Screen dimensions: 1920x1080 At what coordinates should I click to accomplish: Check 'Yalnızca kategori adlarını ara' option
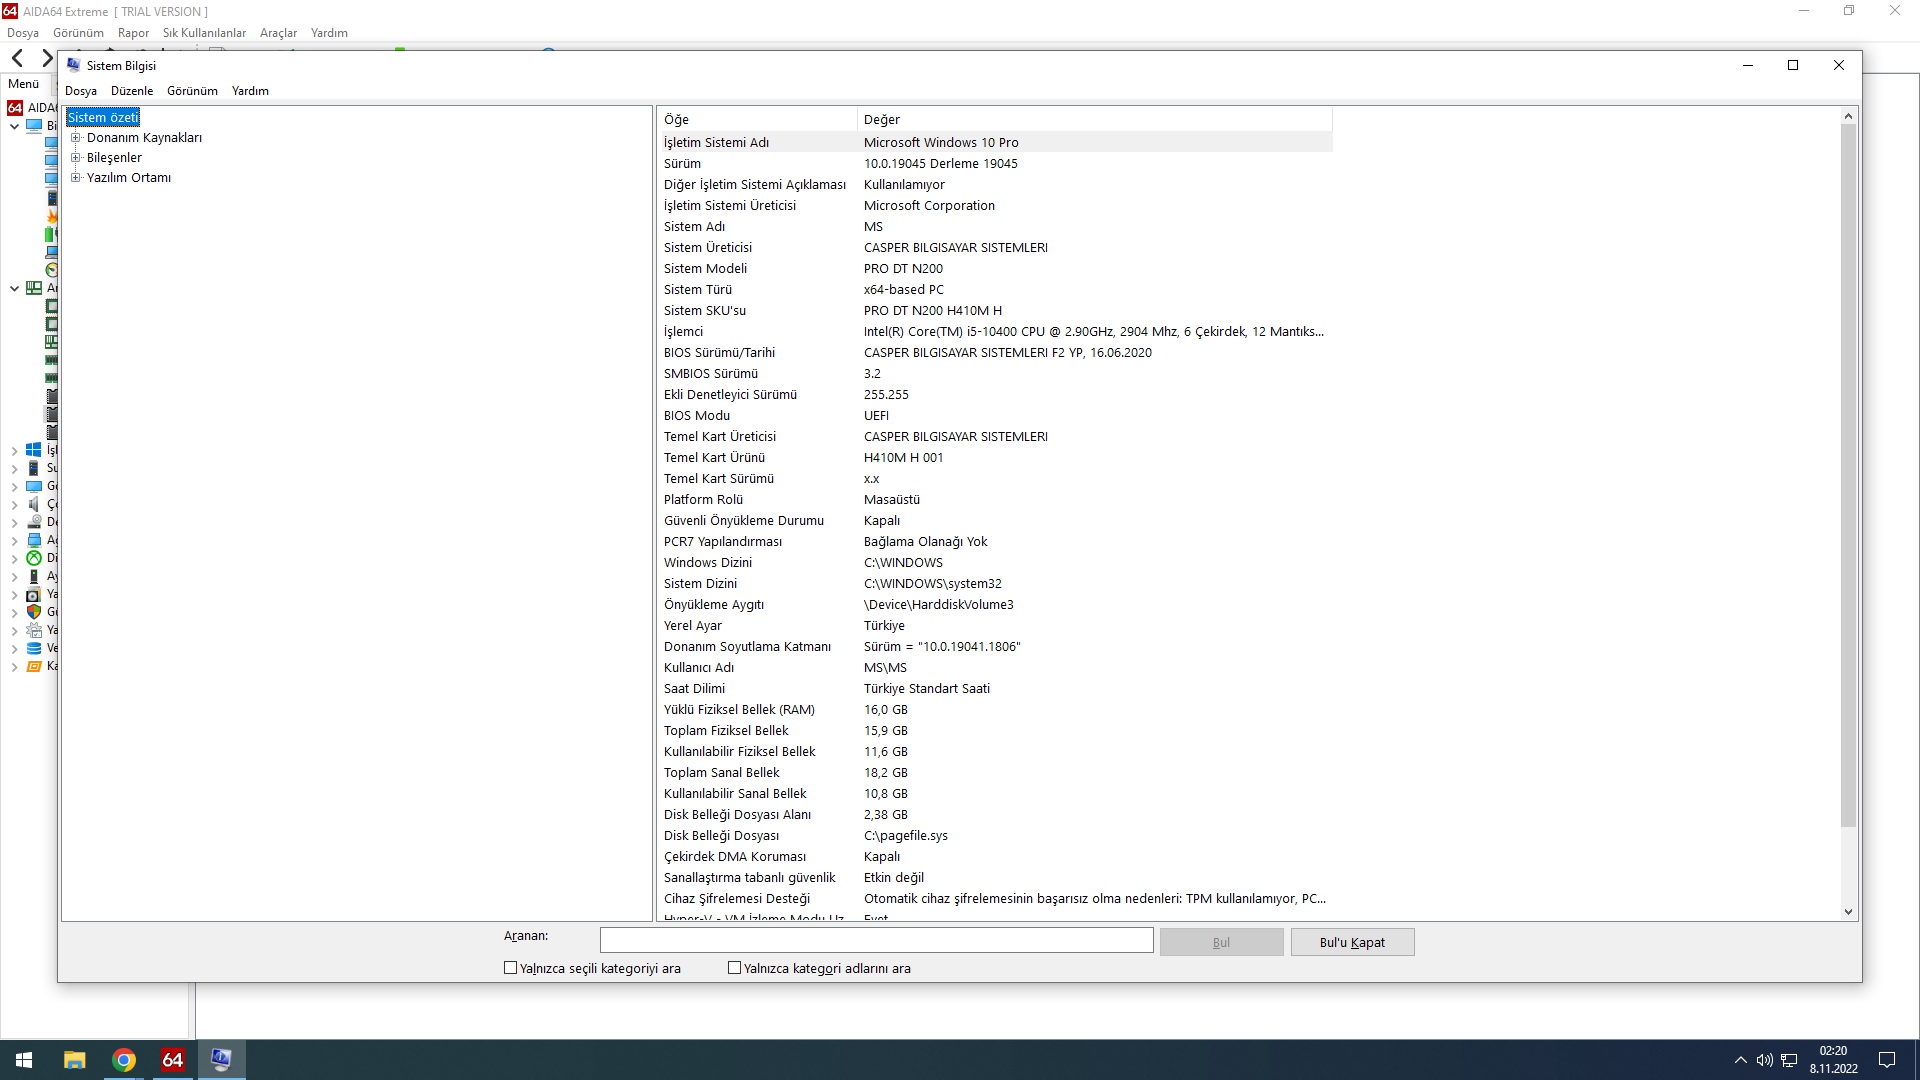pyautogui.click(x=735, y=968)
